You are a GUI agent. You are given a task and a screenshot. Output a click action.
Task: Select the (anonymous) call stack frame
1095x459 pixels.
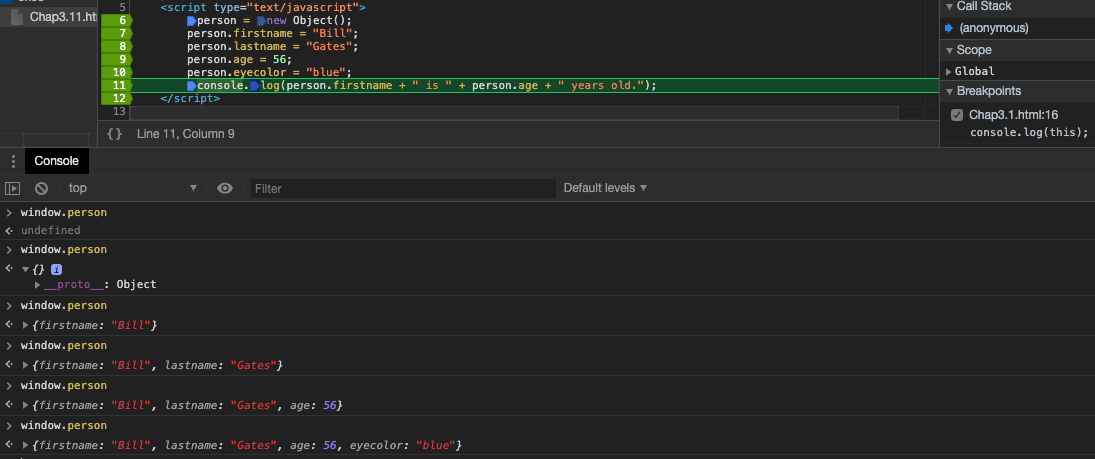tap(993, 29)
